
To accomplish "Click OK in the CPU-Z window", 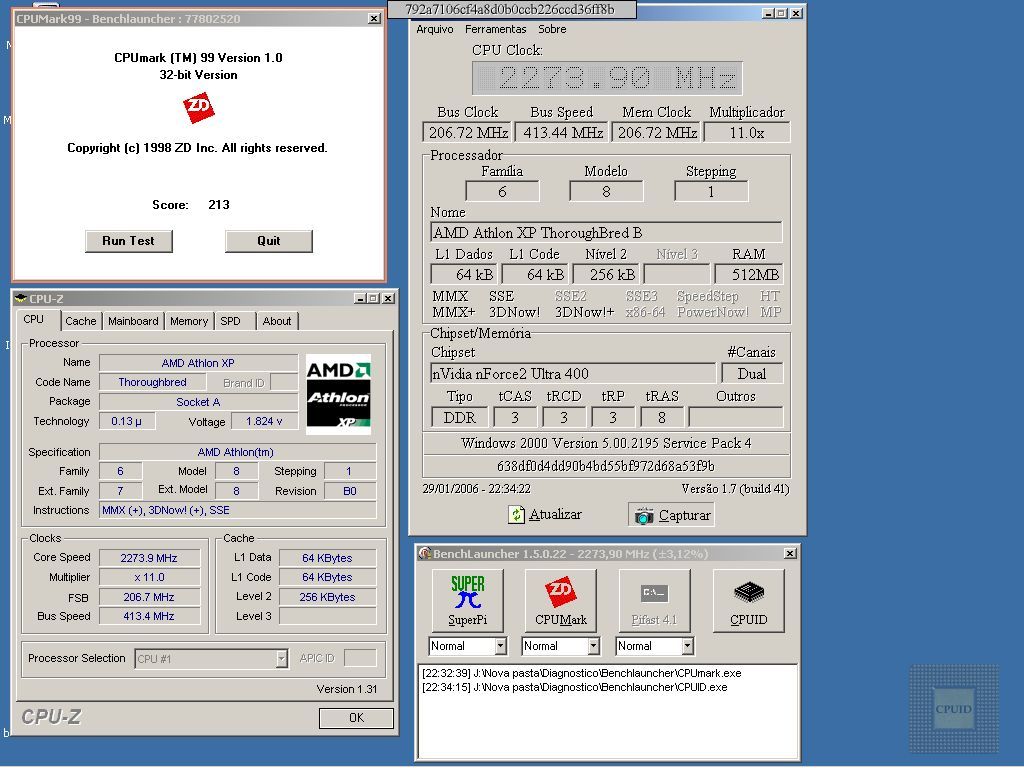I will 357,718.
